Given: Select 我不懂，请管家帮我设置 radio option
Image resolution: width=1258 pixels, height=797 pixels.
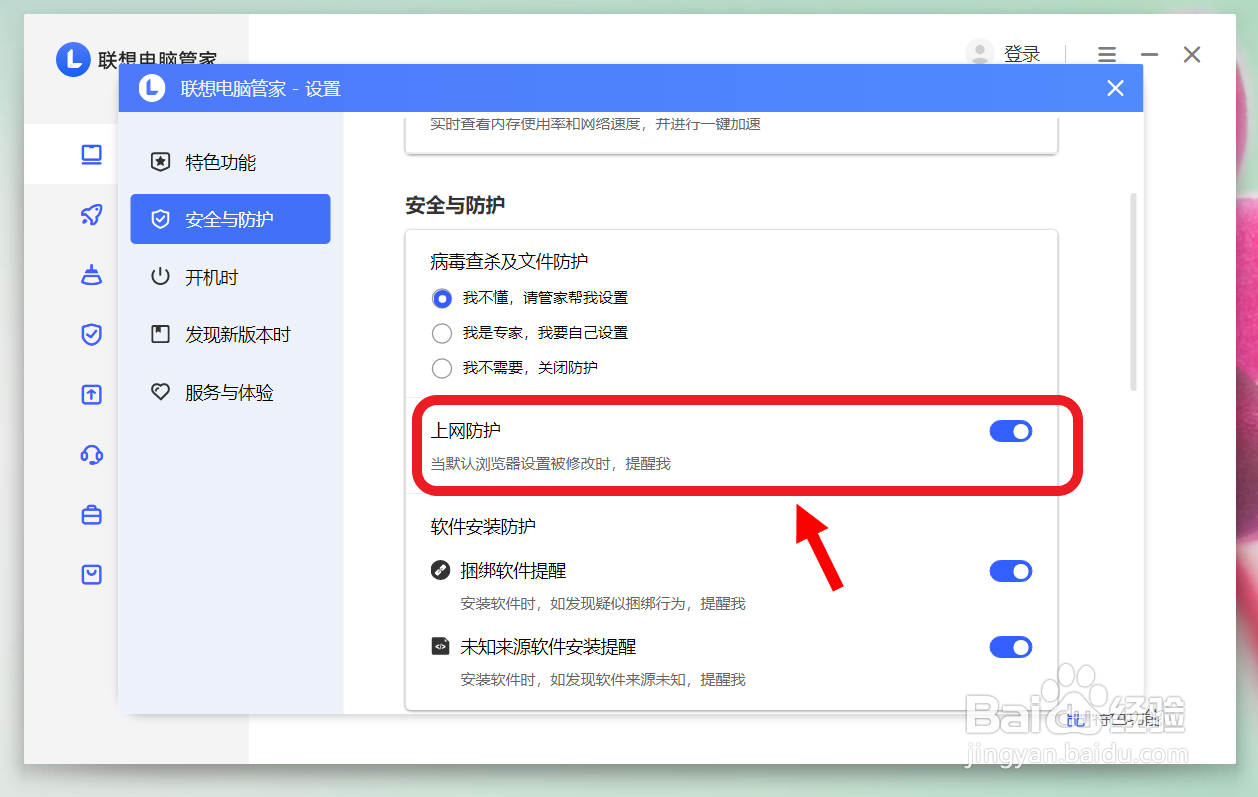Looking at the screenshot, I should click(442, 298).
